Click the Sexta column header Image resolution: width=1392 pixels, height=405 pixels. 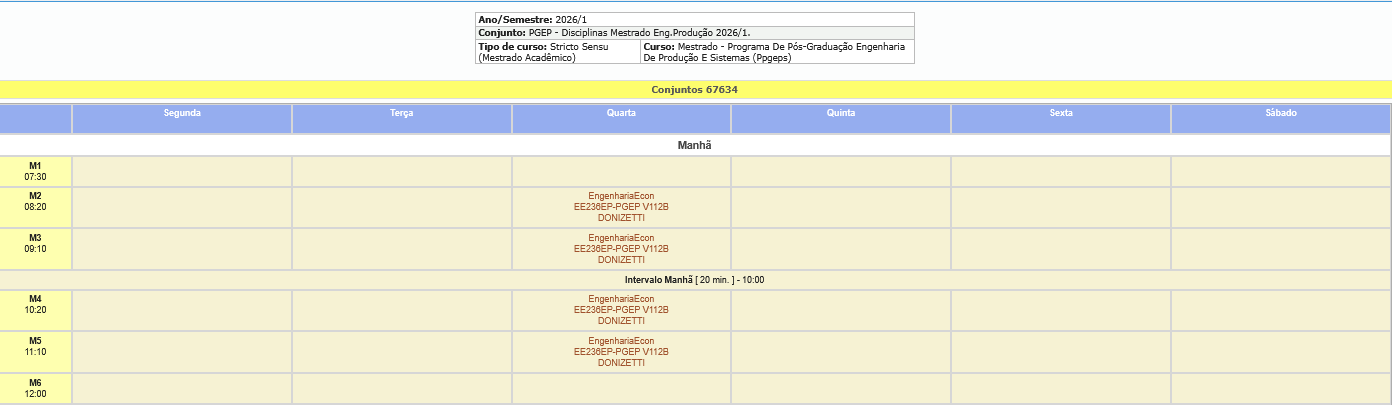[x=1060, y=114]
